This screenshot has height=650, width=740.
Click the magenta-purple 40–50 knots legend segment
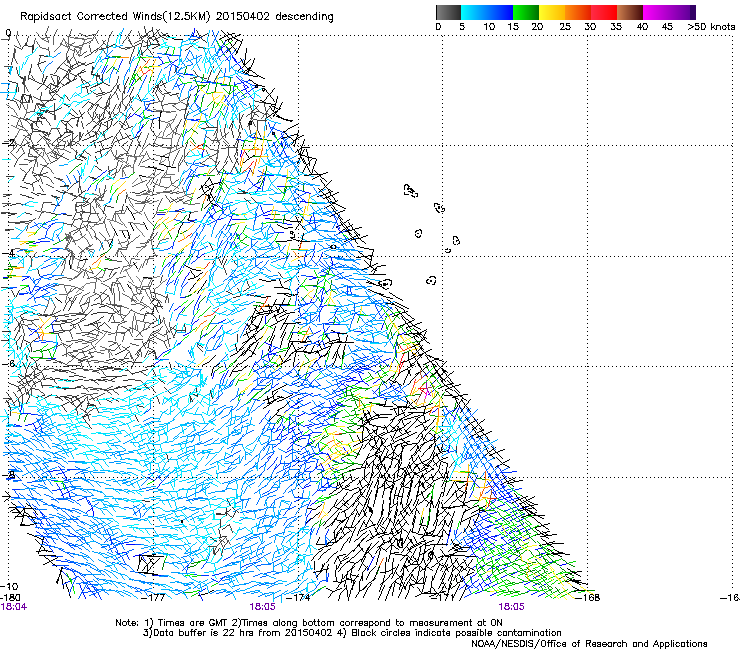click(x=669, y=12)
